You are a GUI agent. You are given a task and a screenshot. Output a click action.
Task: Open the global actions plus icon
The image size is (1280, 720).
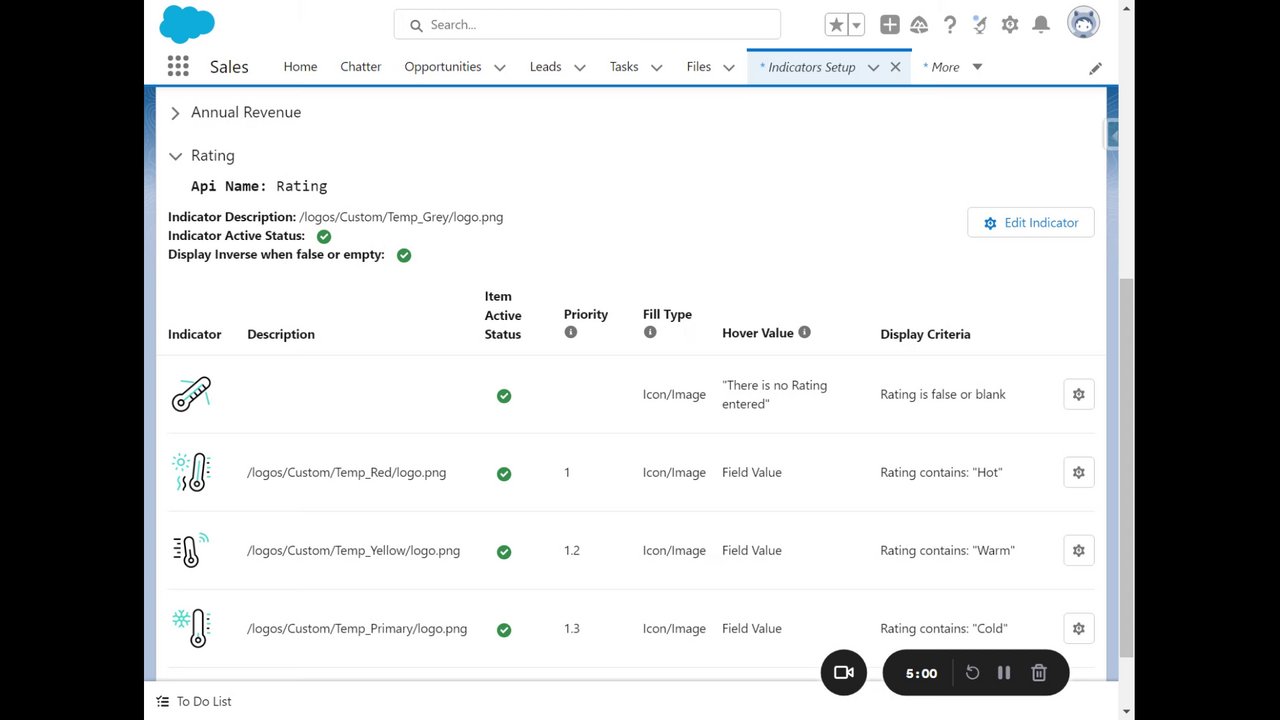tap(889, 25)
